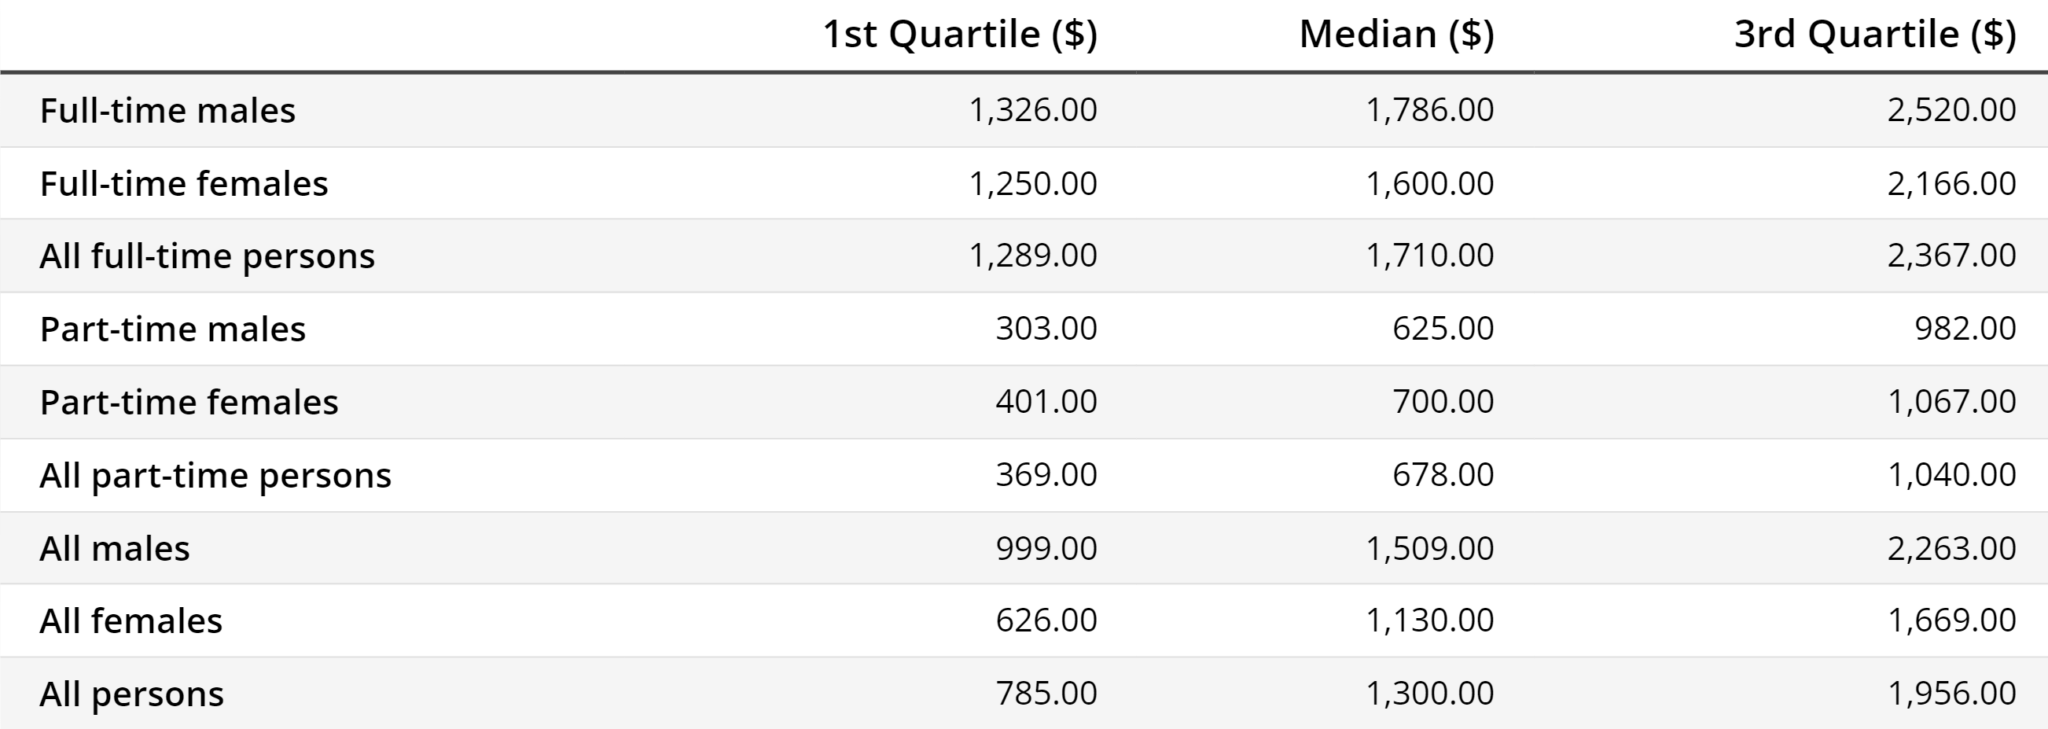Image resolution: width=2048 pixels, height=729 pixels.
Task: Select the Full-time males row label
Action: tap(168, 110)
